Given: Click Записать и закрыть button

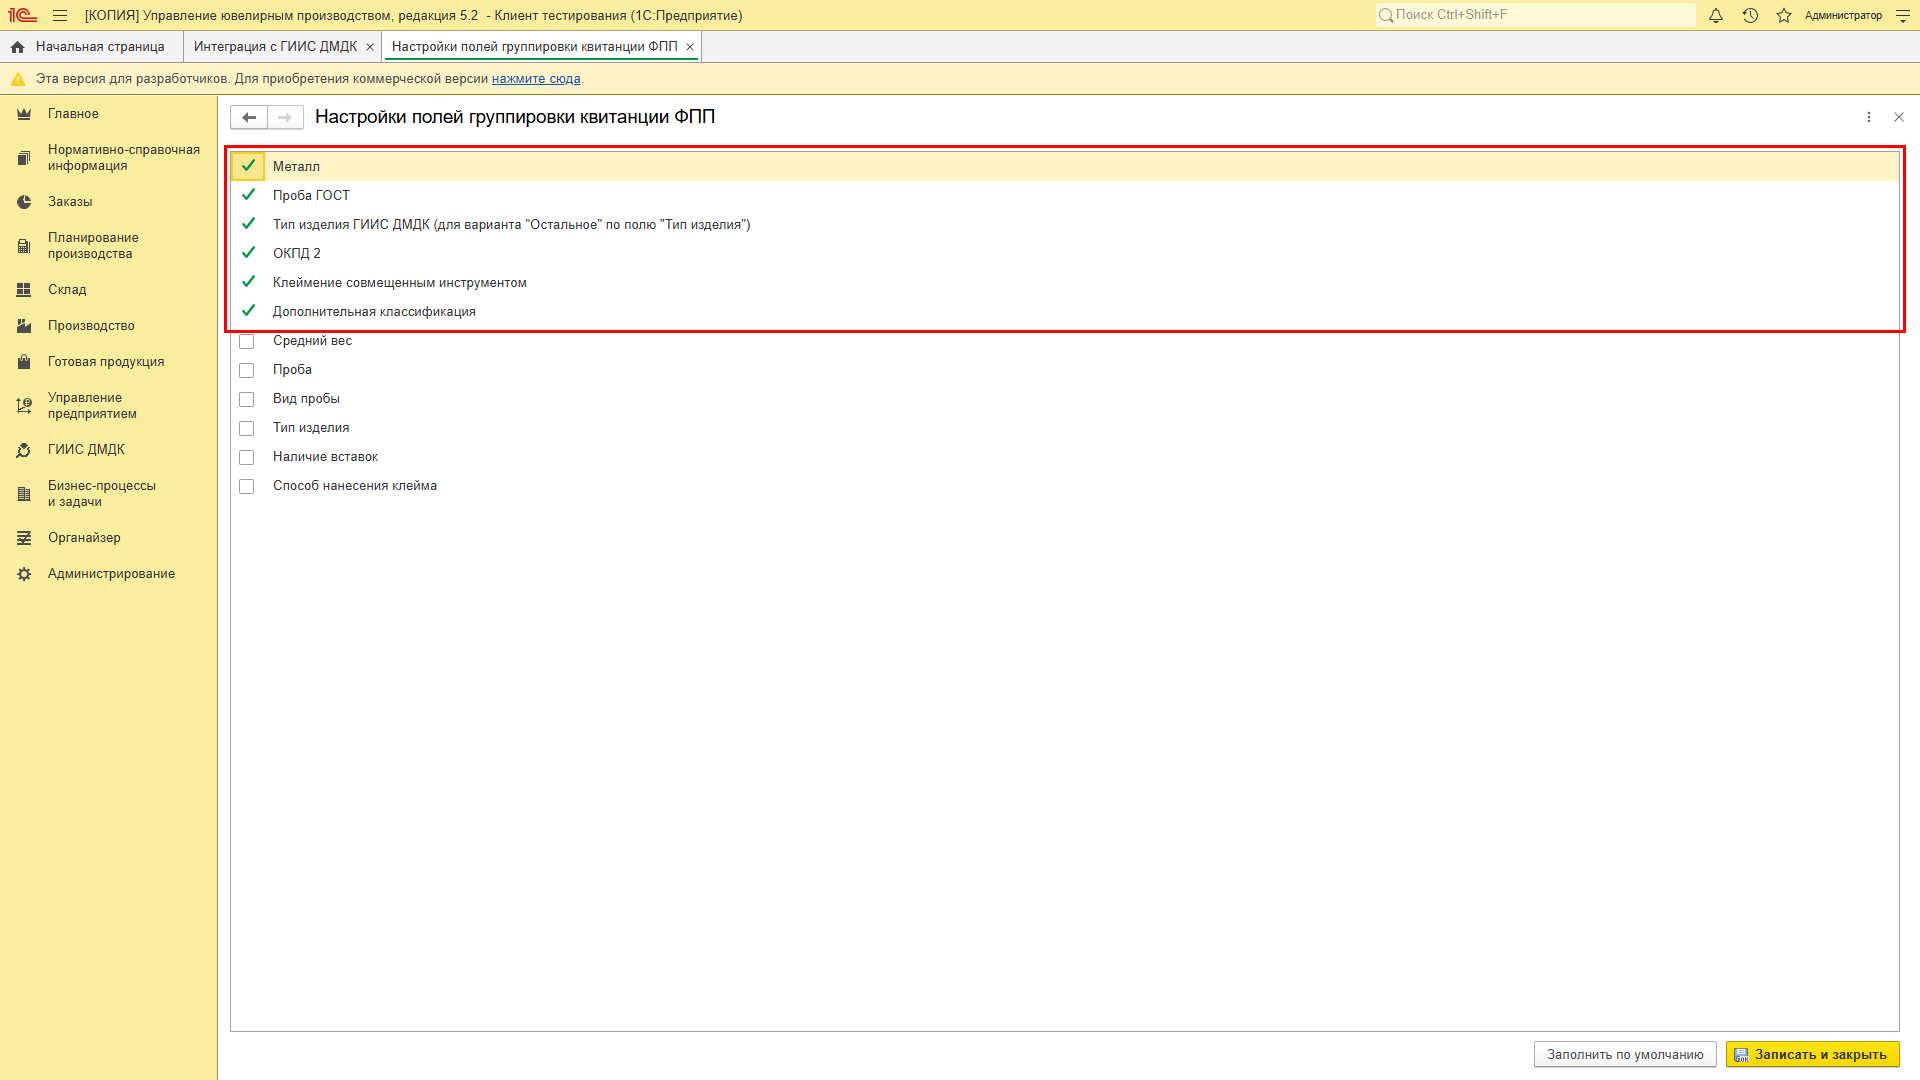Looking at the screenshot, I should click(1812, 1055).
